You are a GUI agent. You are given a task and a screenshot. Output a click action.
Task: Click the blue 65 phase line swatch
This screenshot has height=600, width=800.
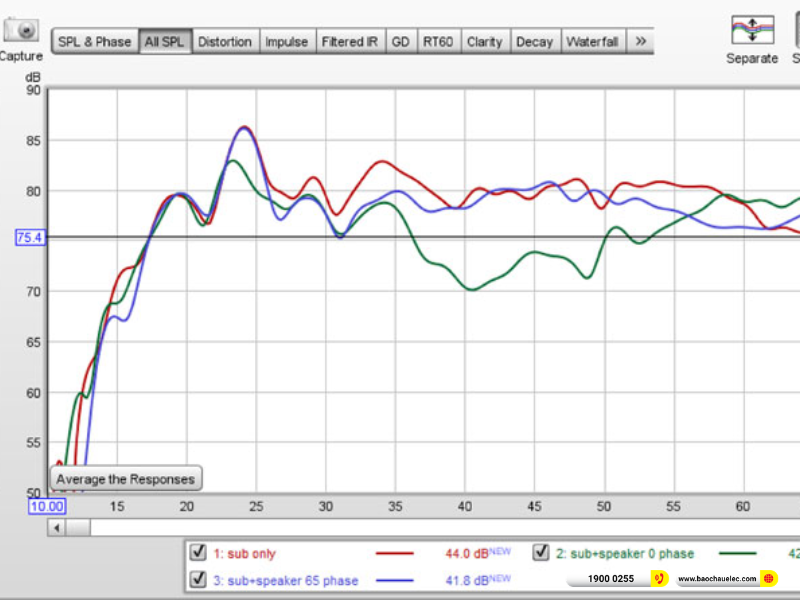pyautogui.click(x=395, y=580)
